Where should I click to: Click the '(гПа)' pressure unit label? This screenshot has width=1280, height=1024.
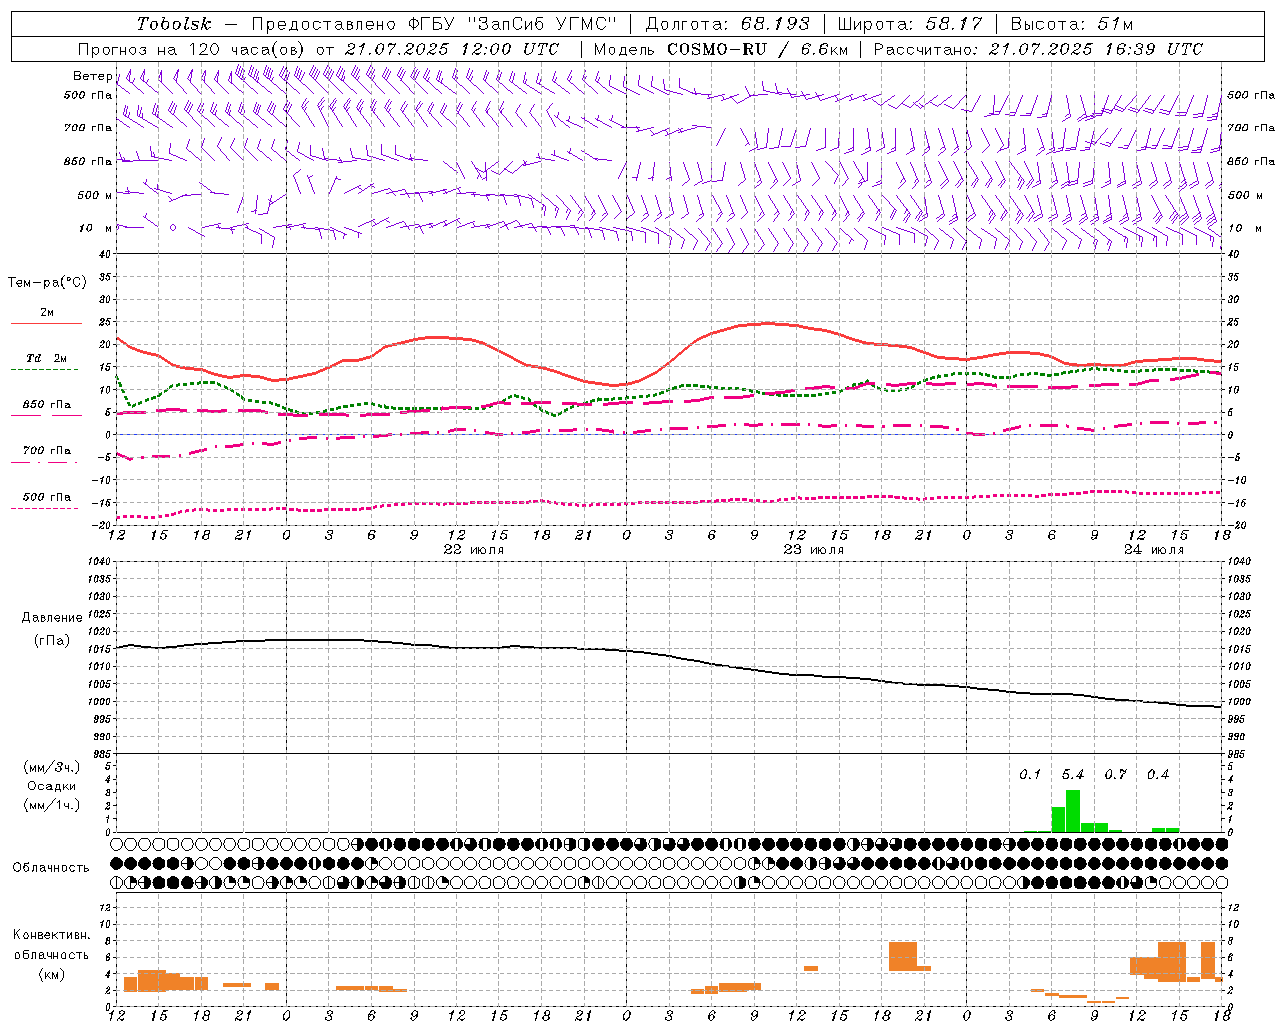click(52, 640)
